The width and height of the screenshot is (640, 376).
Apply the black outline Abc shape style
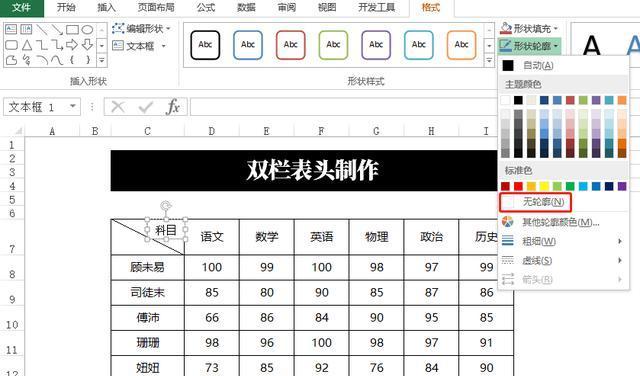tap(205, 45)
